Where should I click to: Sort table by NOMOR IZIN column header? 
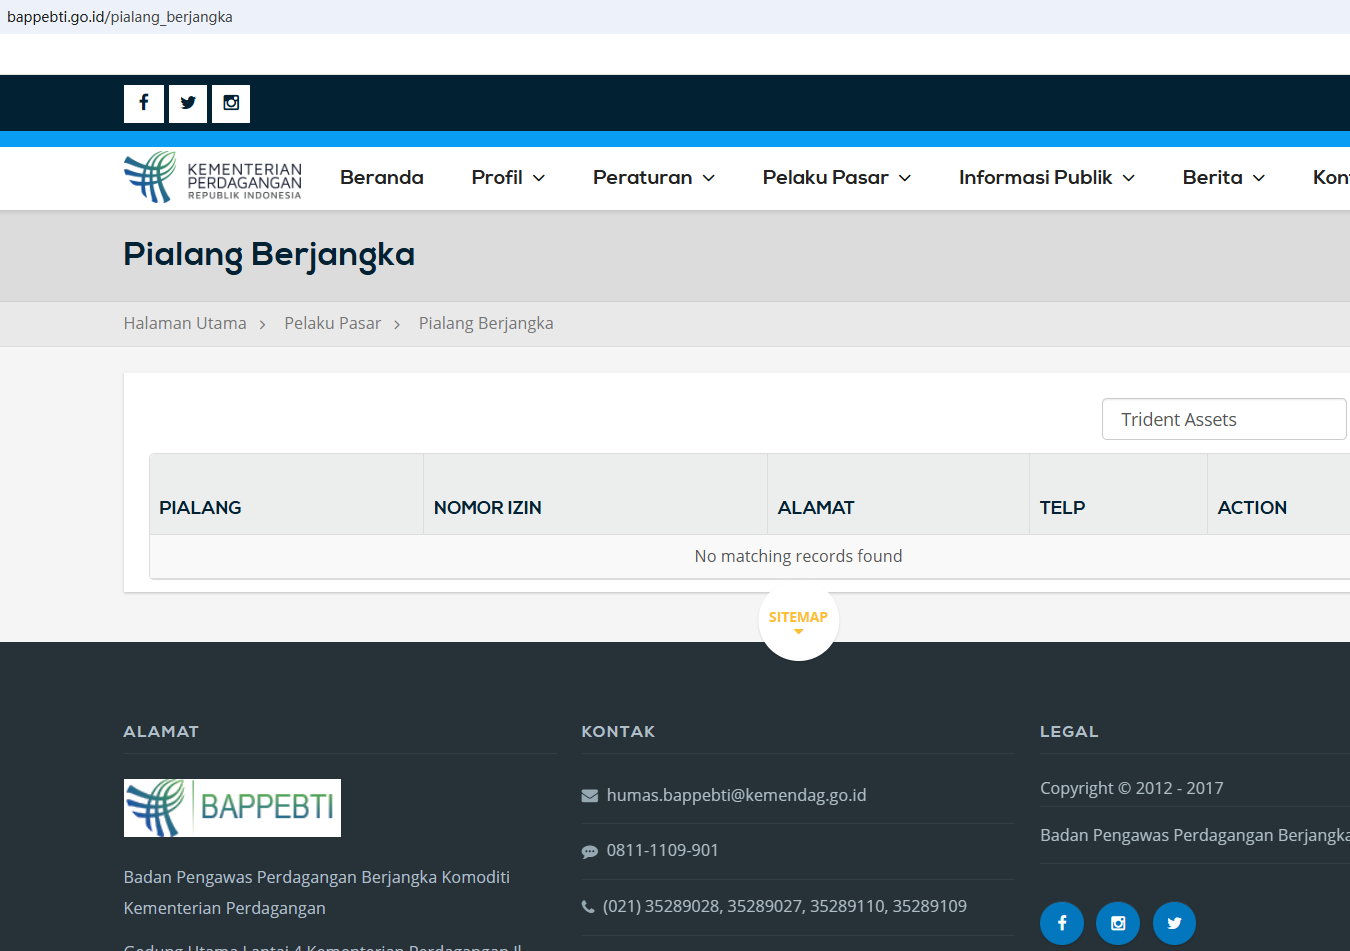coord(596,494)
